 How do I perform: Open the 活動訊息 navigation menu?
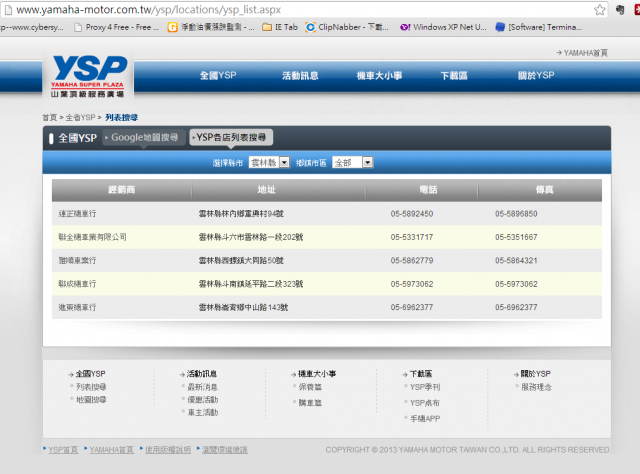pos(300,76)
